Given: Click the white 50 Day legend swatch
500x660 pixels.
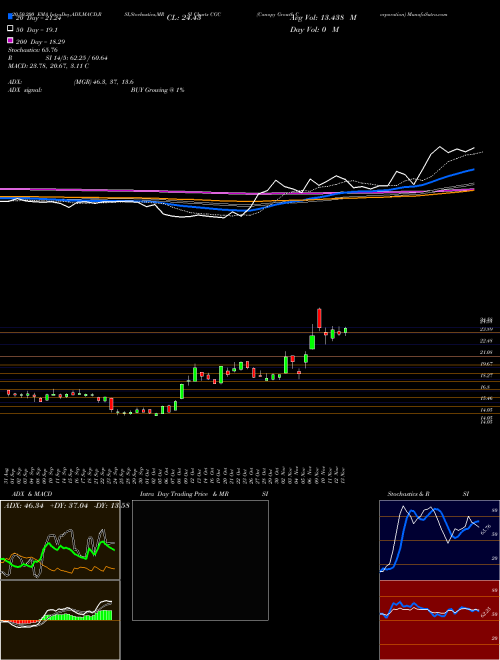Looking at the screenshot, I should point(11,29).
